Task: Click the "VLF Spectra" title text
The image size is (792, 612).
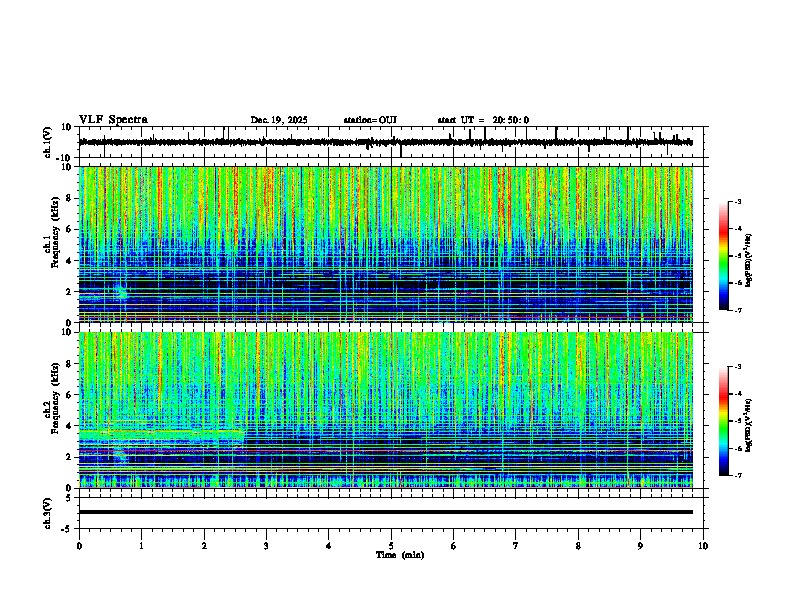Action: [113, 120]
